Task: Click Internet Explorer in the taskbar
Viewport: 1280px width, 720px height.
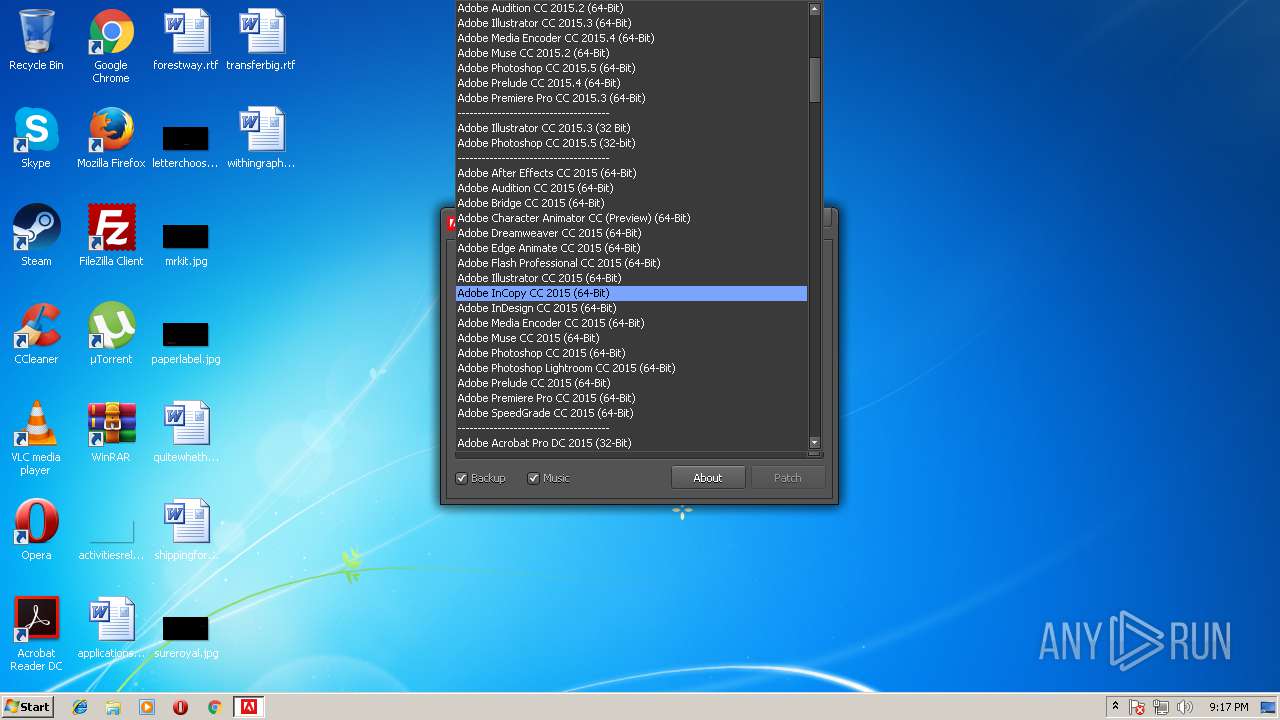Action: (80, 707)
